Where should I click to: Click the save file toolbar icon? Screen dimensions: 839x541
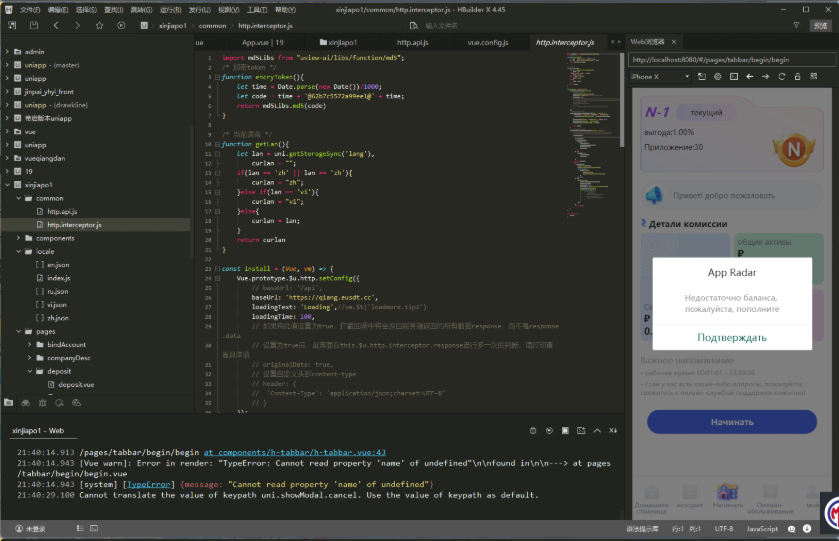click(34, 25)
